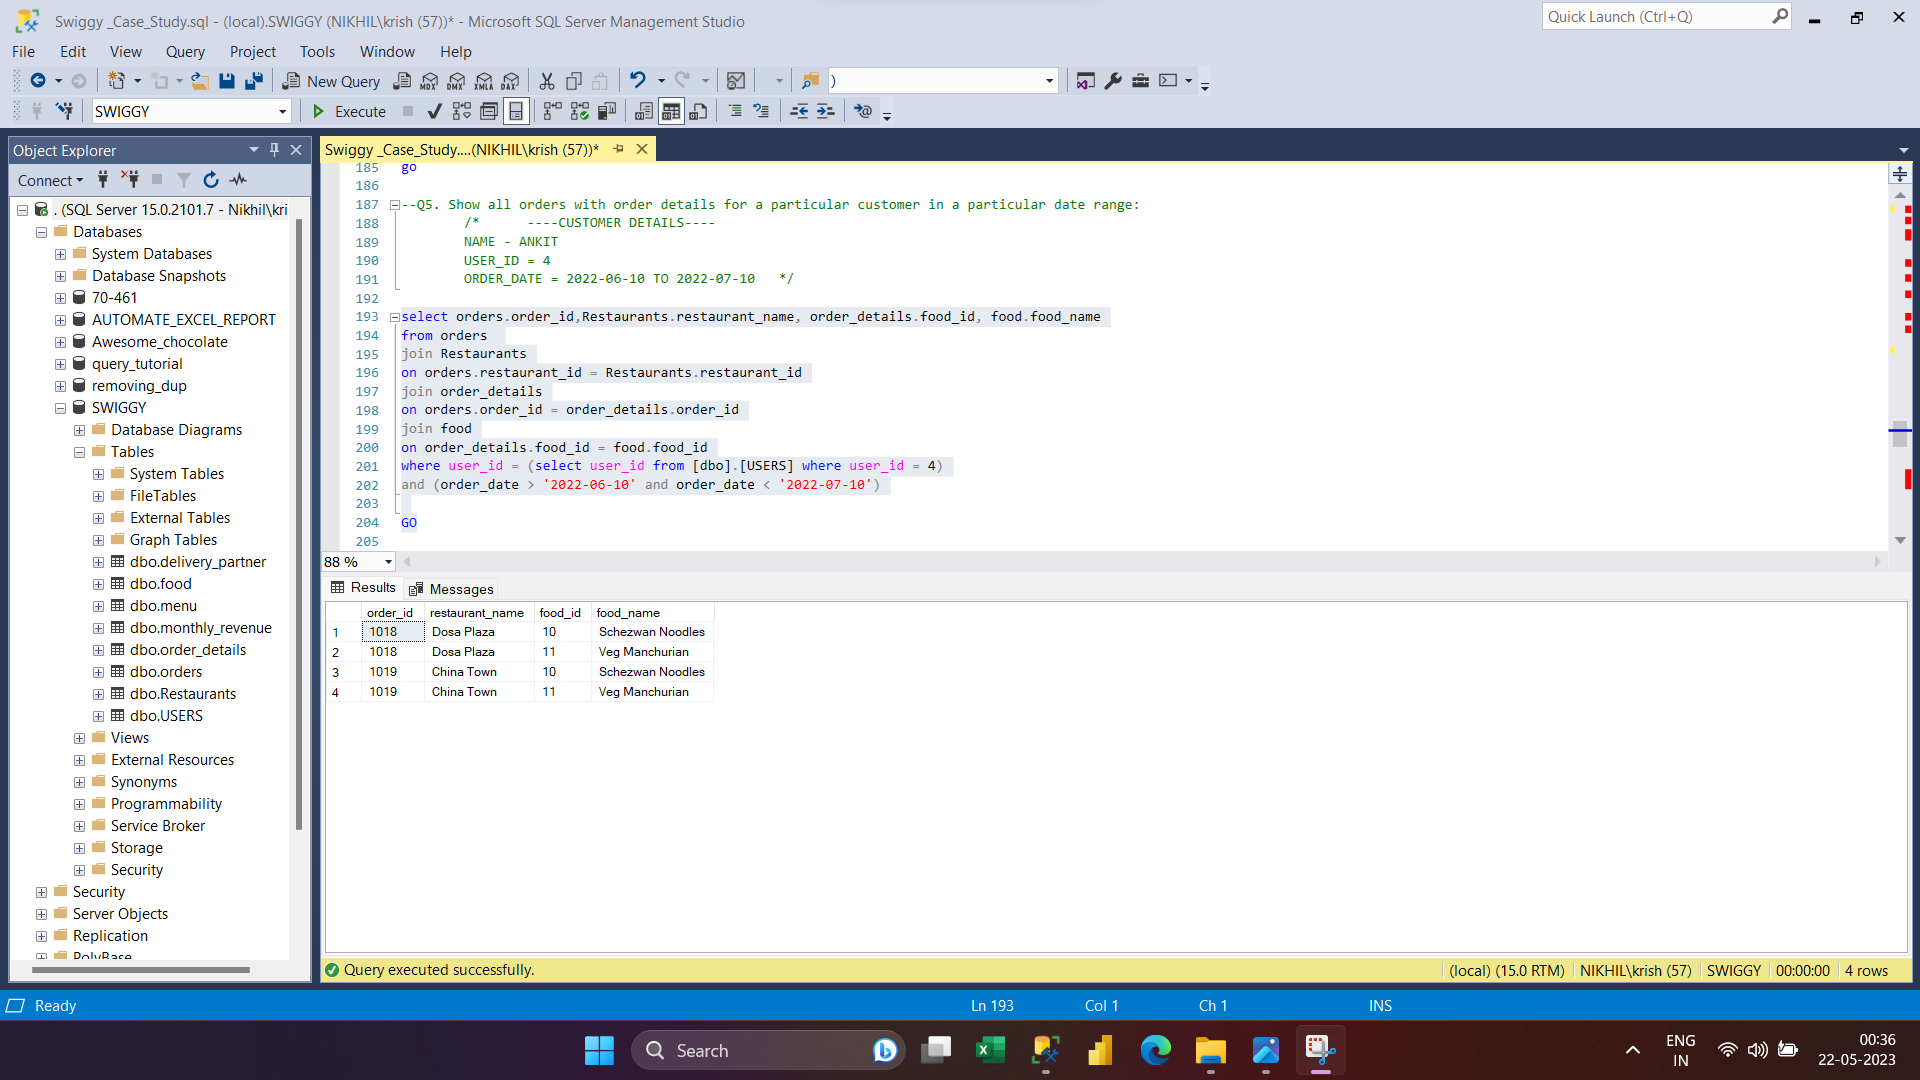
Task: Switch to the Results tab
Action: pos(363,588)
